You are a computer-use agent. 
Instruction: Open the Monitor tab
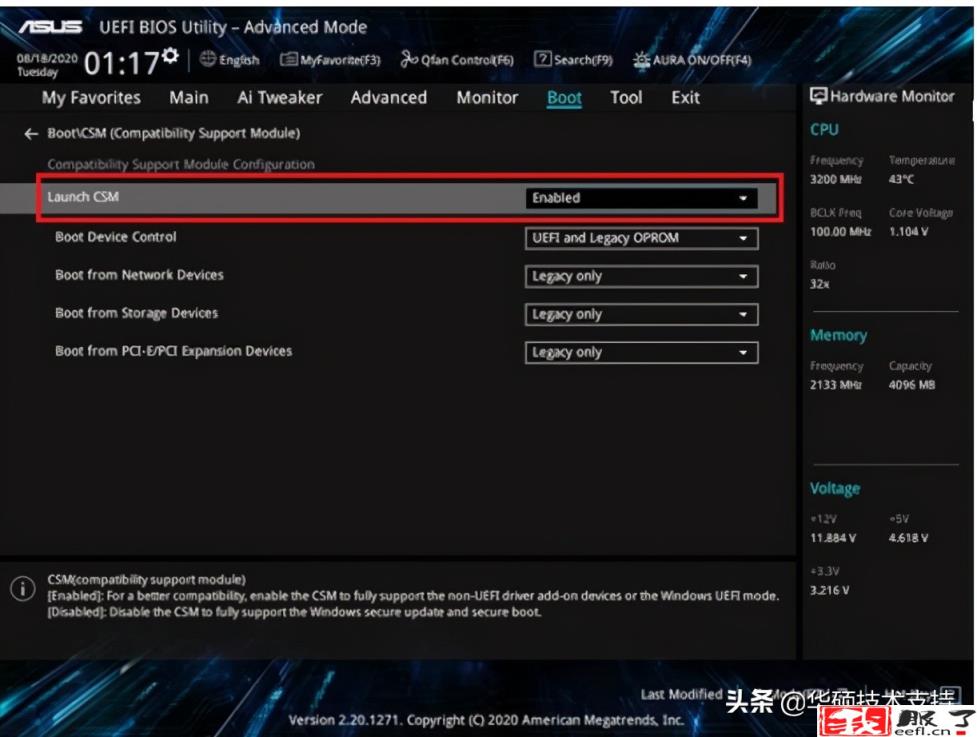pos(487,98)
